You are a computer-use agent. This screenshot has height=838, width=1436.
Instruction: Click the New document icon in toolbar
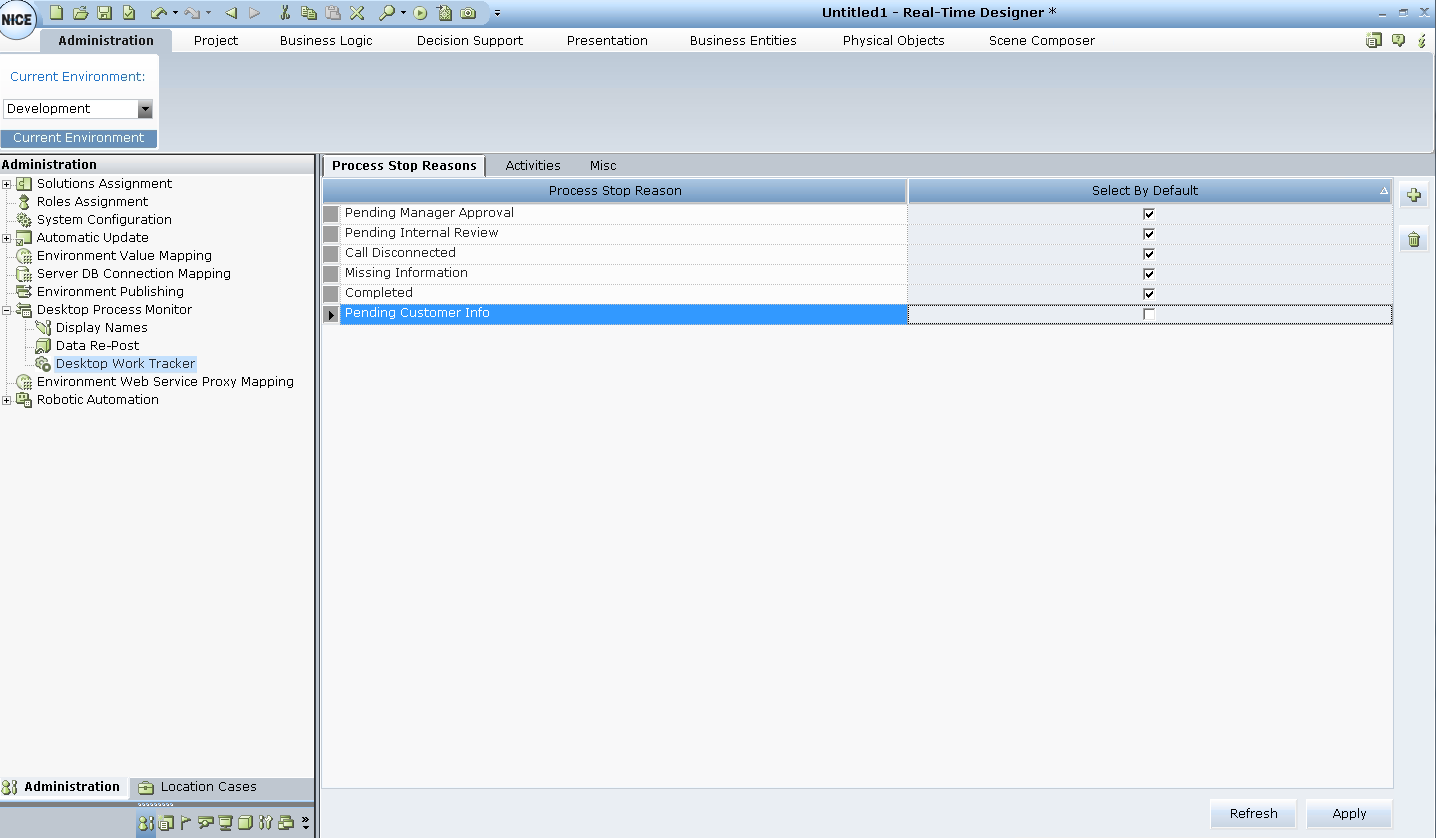[57, 13]
